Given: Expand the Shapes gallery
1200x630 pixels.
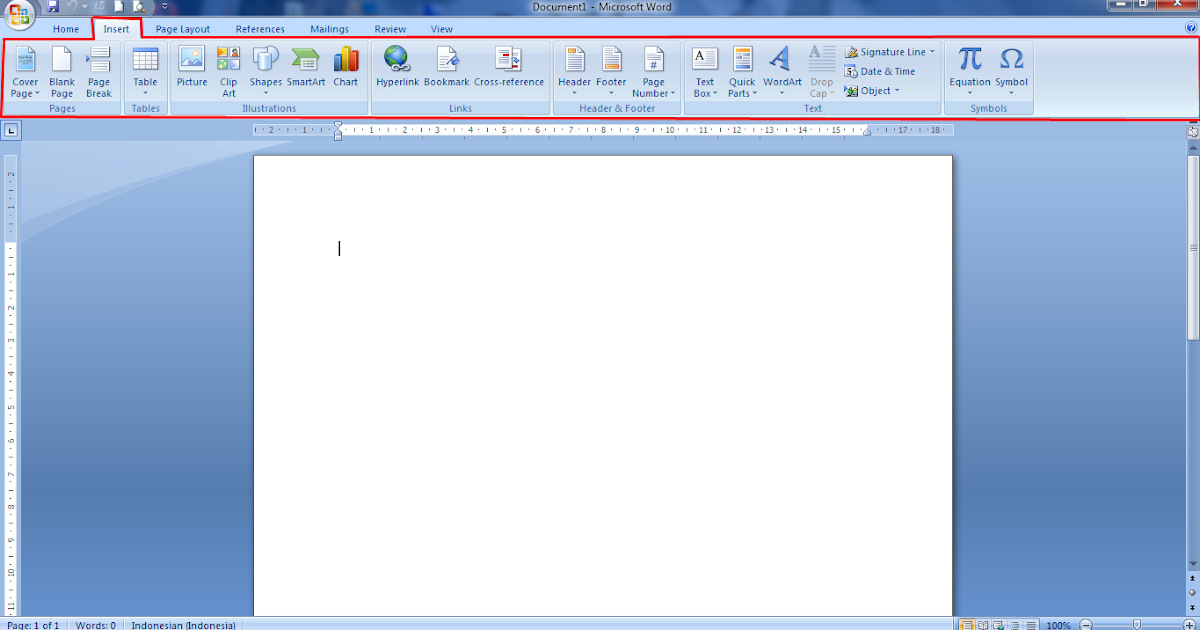Looking at the screenshot, I should 266,72.
